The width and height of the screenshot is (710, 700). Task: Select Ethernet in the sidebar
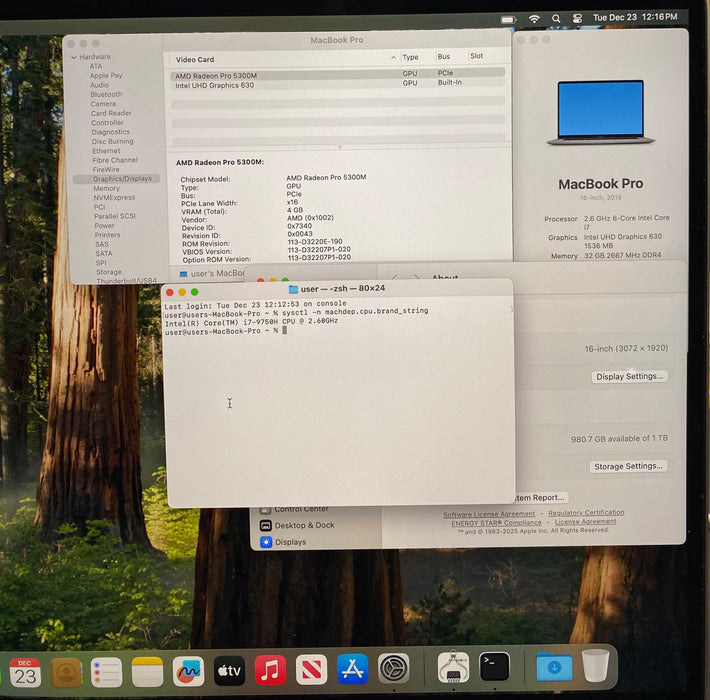point(106,151)
